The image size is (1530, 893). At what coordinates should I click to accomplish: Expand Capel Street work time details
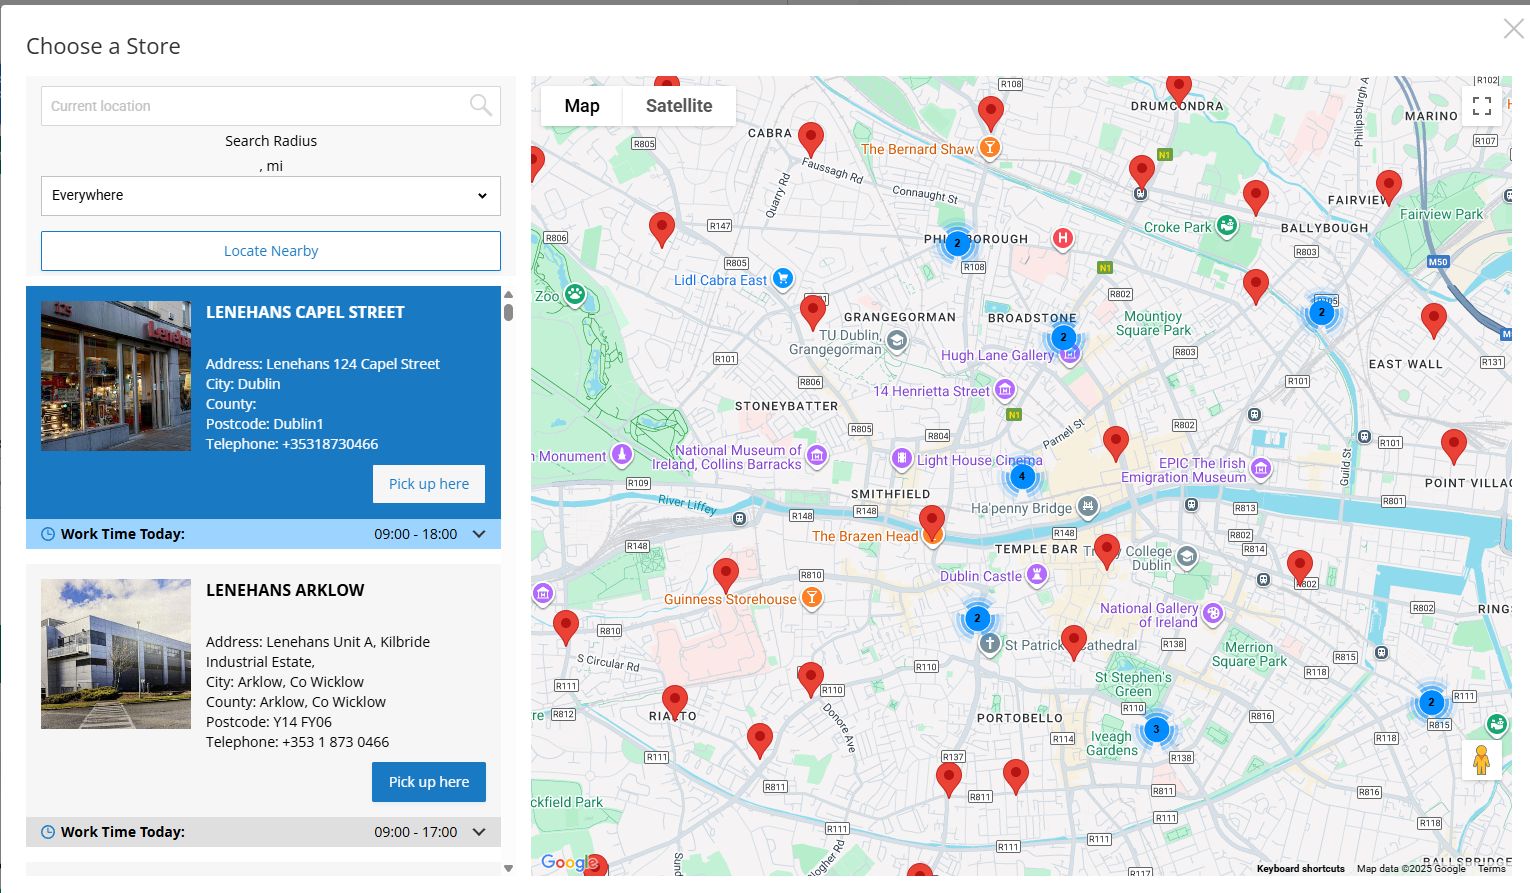click(x=479, y=534)
